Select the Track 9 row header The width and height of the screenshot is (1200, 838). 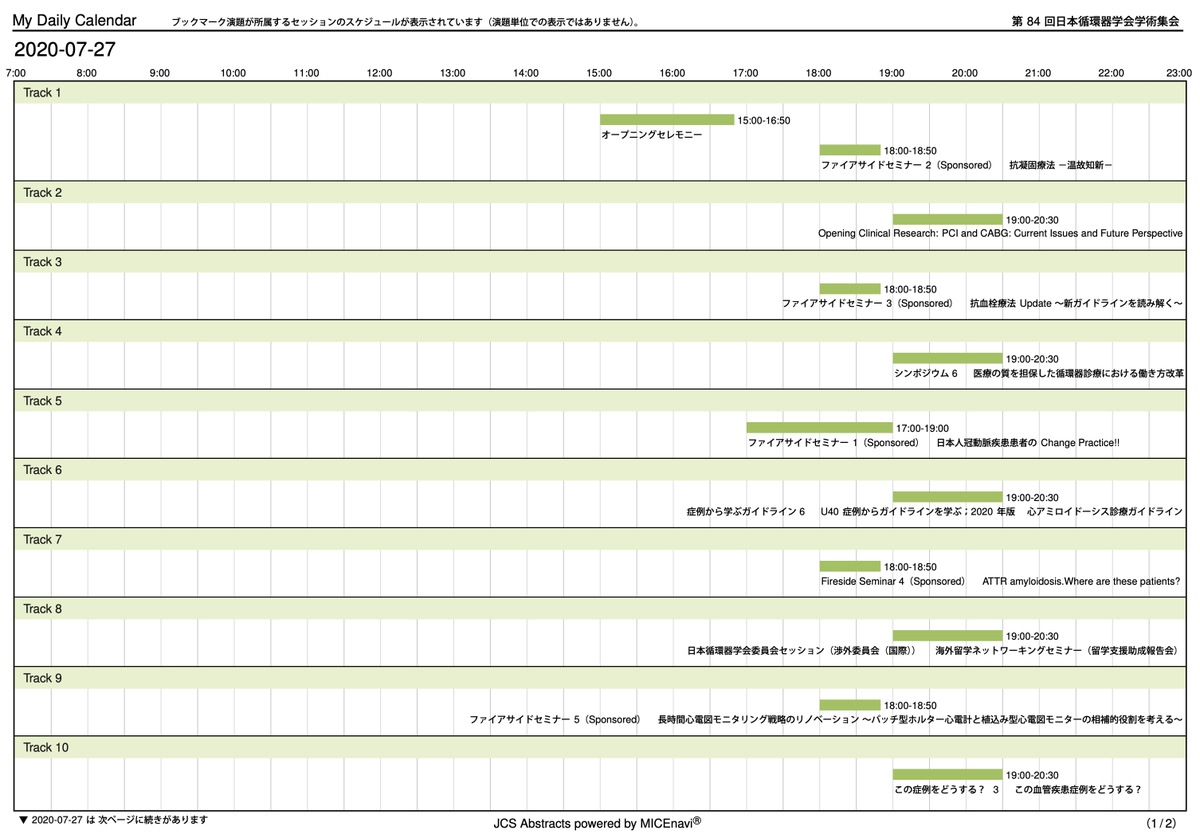coord(599,678)
